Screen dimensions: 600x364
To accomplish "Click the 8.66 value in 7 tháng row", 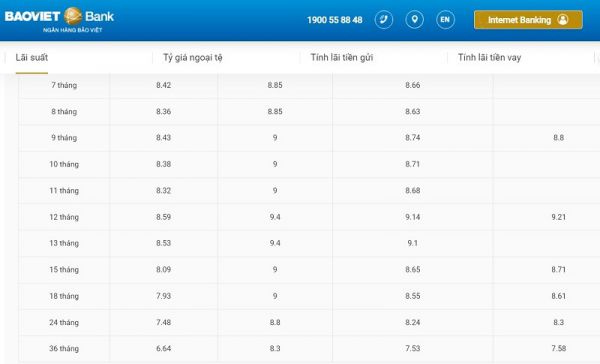I will tap(412, 85).
